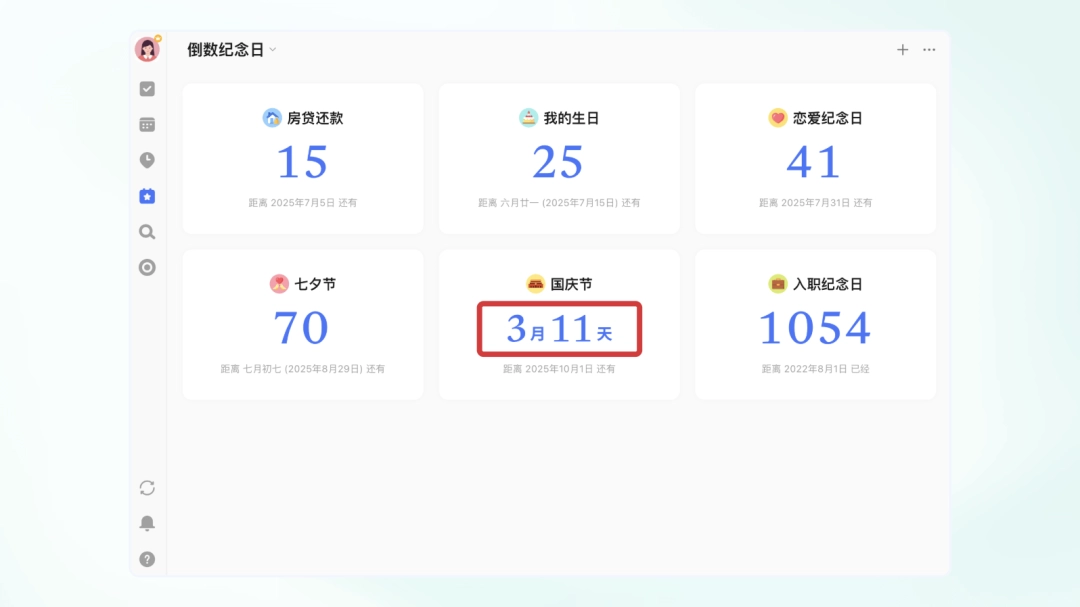The height and width of the screenshot is (607, 1080).
Task: Open search from the sidebar
Action: click(147, 232)
